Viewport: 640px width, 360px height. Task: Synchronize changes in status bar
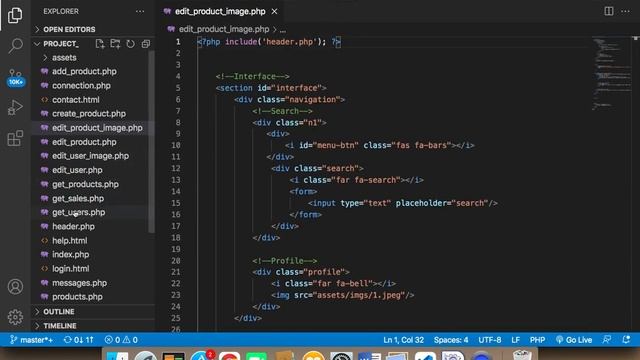(78, 340)
